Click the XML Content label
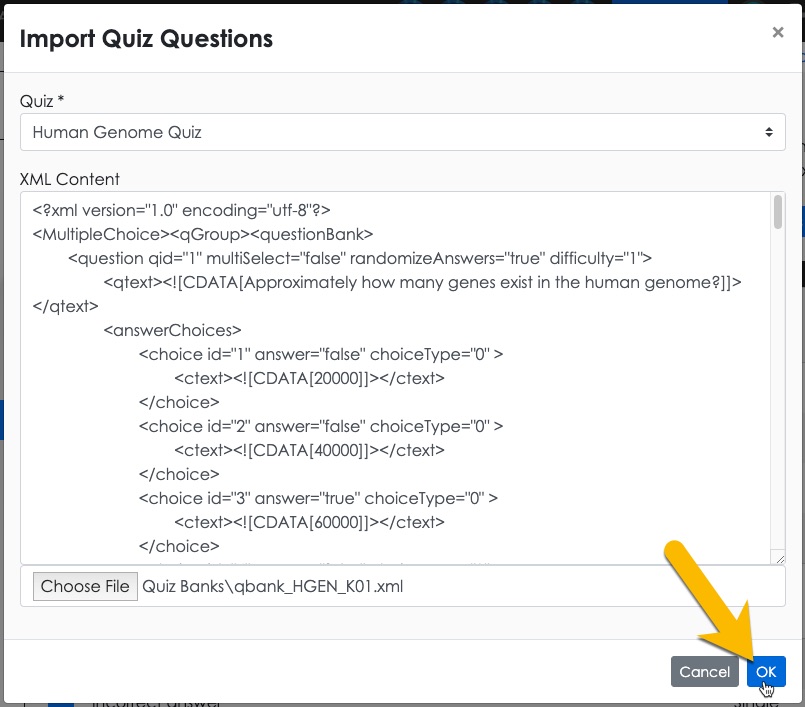This screenshot has height=707, width=805. tap(70, 180)
